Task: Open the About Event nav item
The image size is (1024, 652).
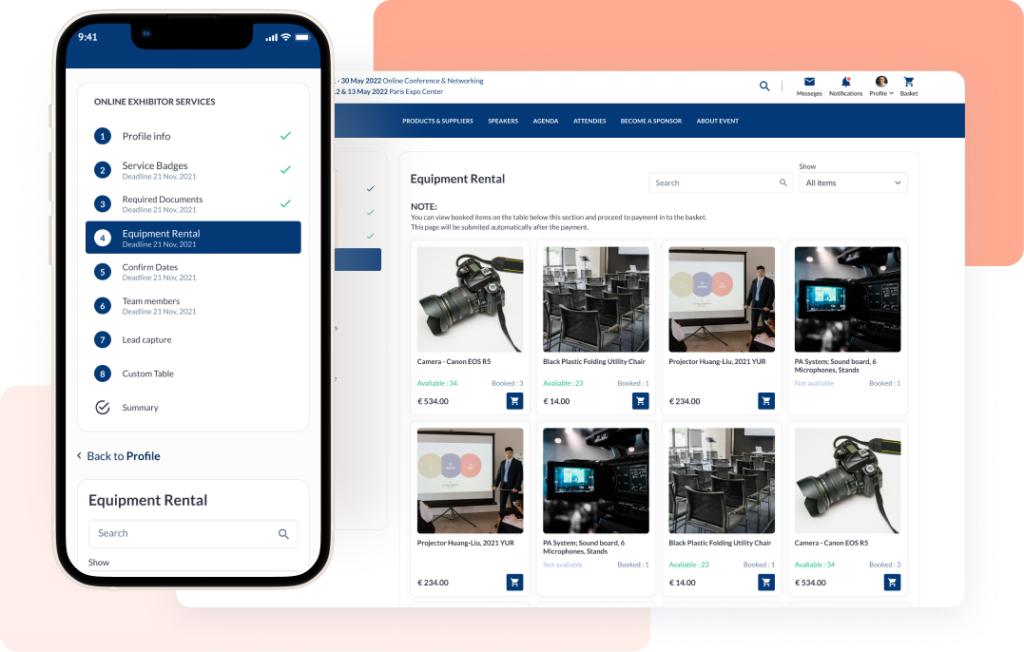Action: (x=718, y=121)
